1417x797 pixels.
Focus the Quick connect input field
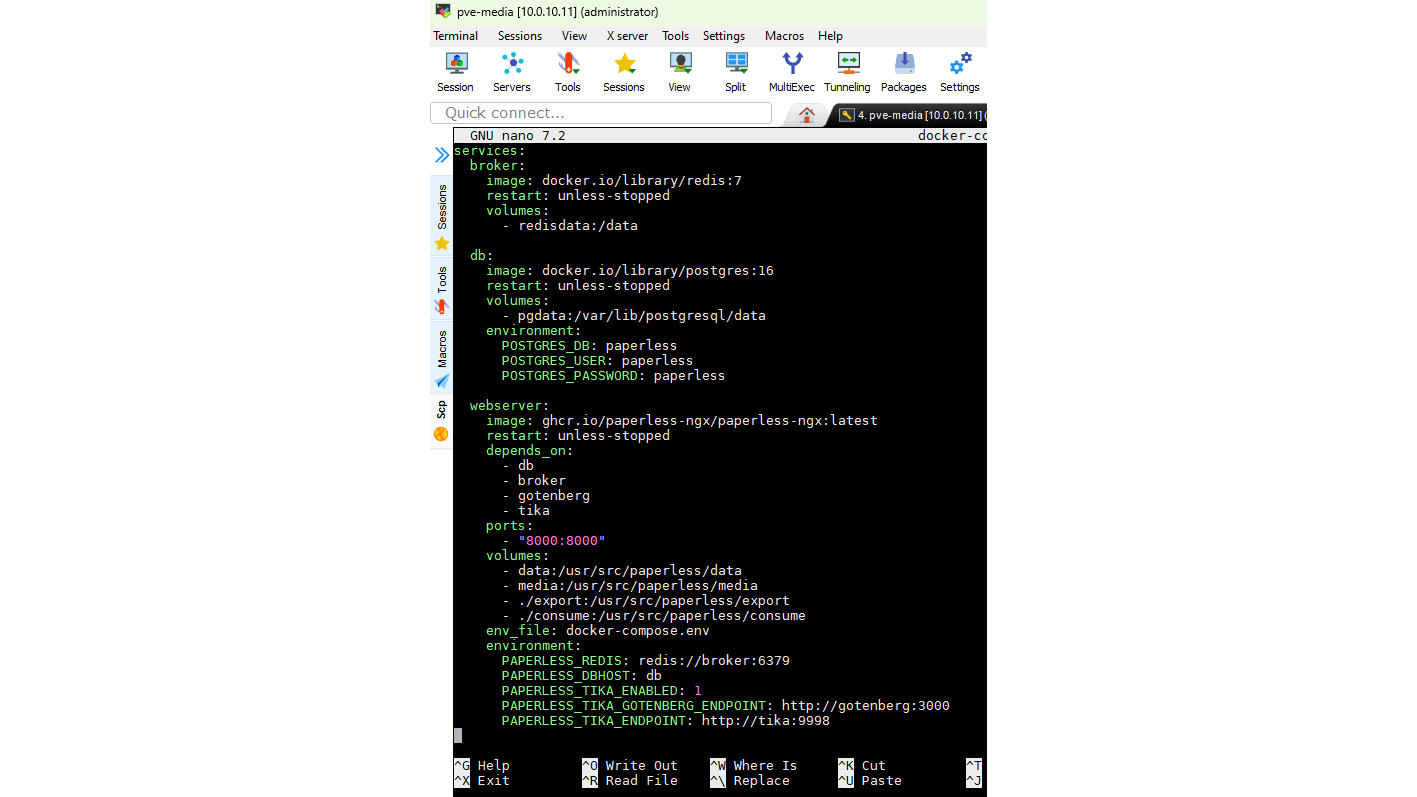click(601, 113)
